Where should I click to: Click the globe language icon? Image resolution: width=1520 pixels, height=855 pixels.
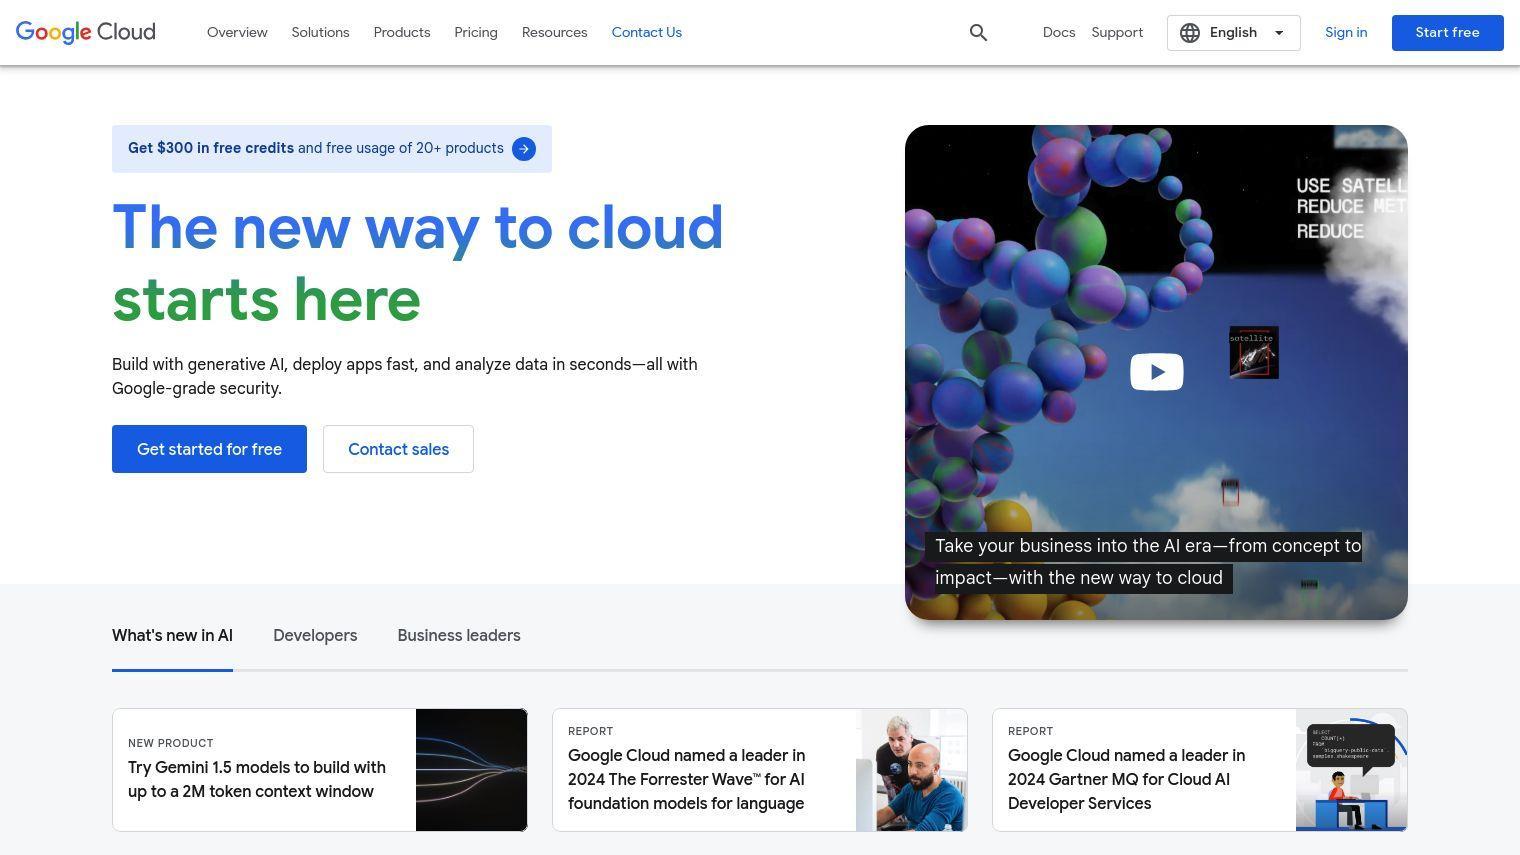coord(1189,33)
